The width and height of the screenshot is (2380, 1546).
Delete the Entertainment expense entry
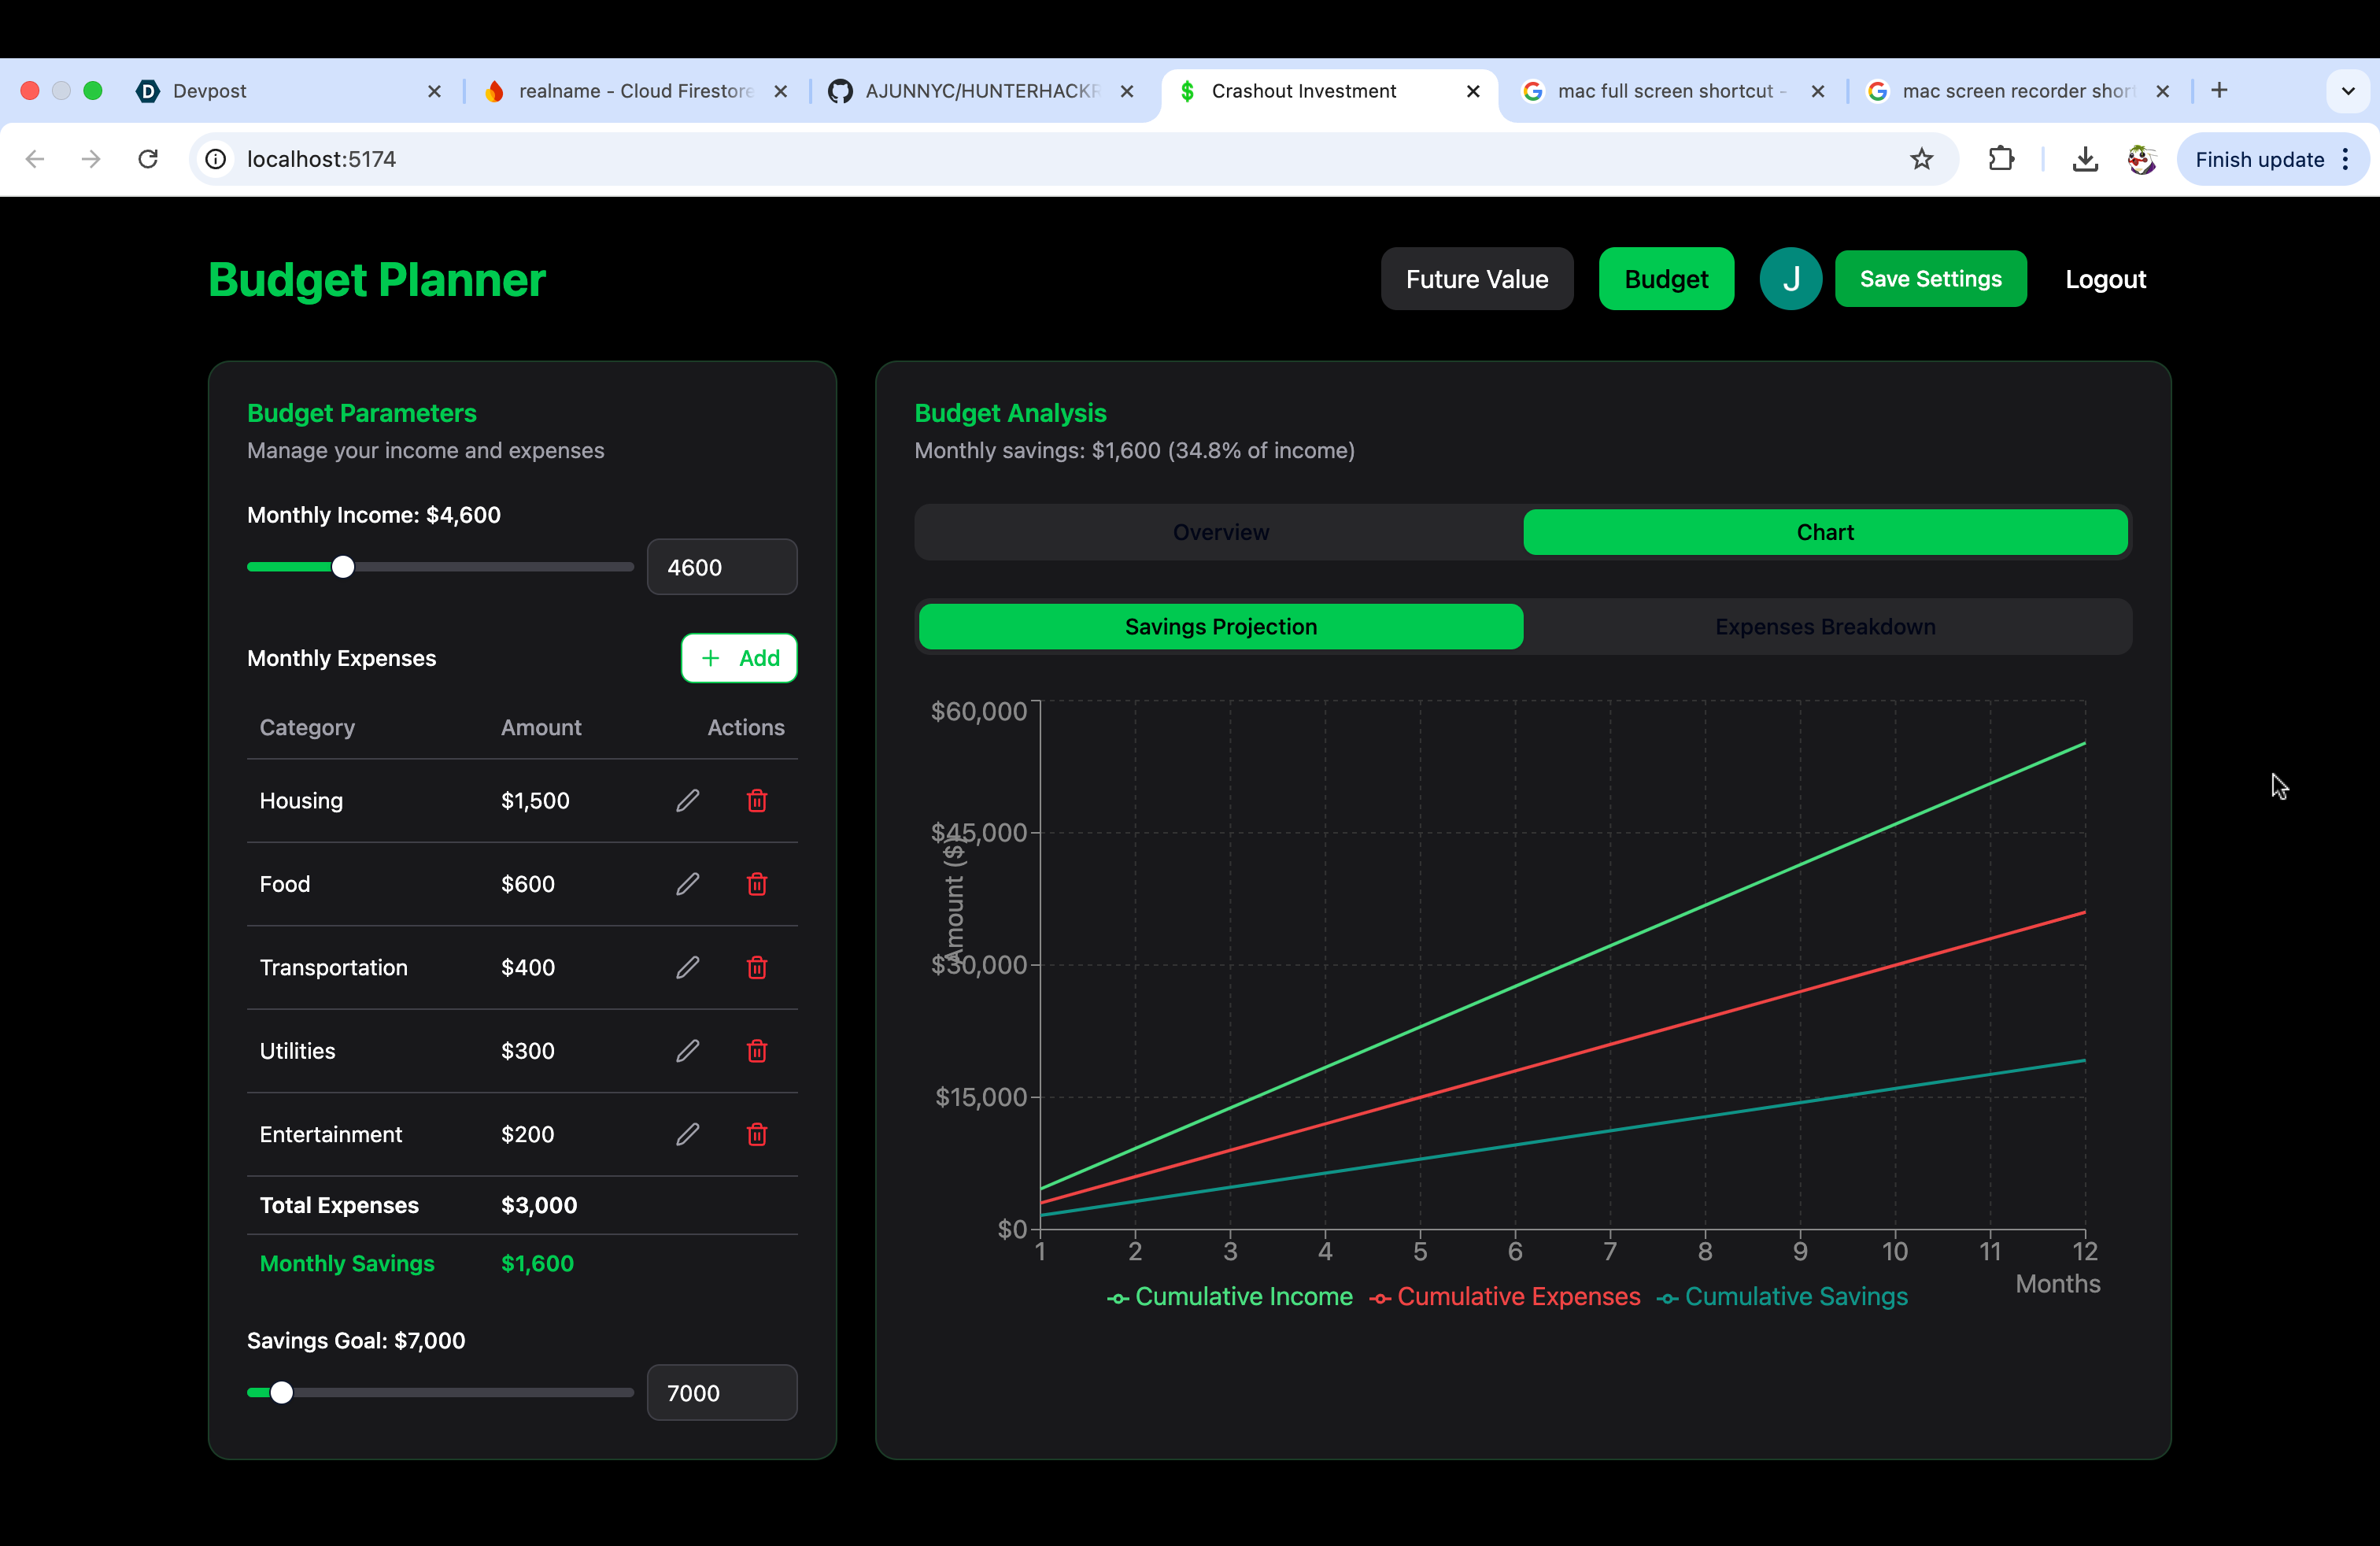[757, 1134]
